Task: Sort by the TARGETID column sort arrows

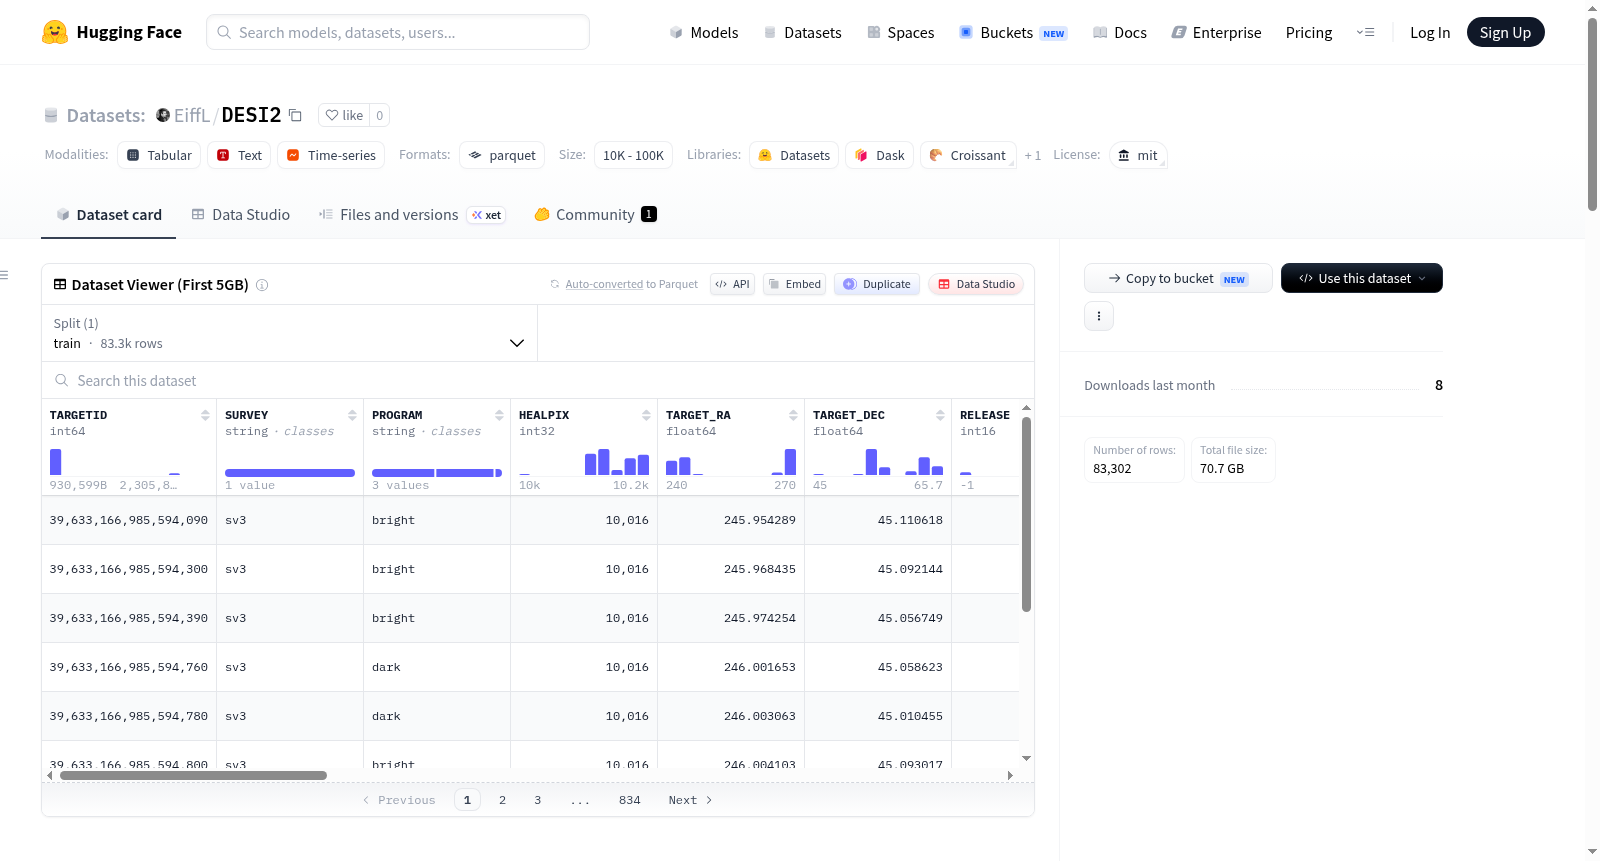Action: click(205, 415)
